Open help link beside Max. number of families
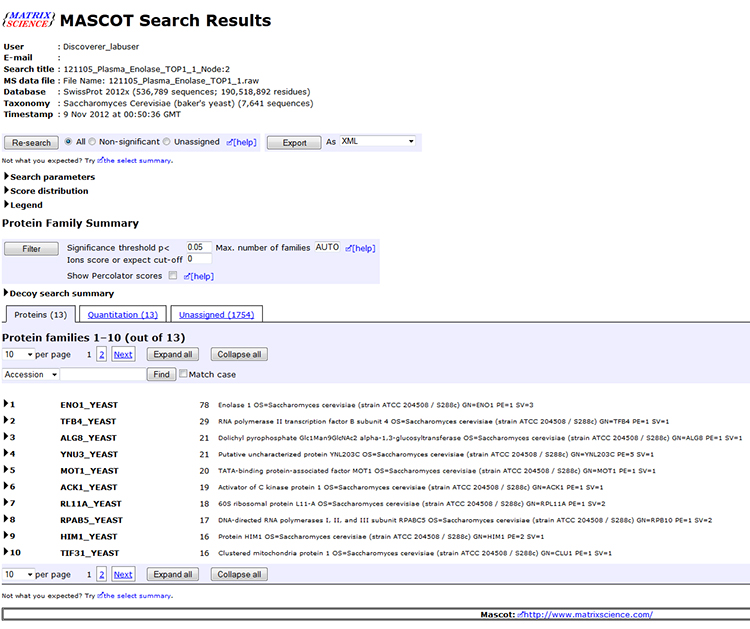This screenshot has height=629, width=750. [361, 248]
